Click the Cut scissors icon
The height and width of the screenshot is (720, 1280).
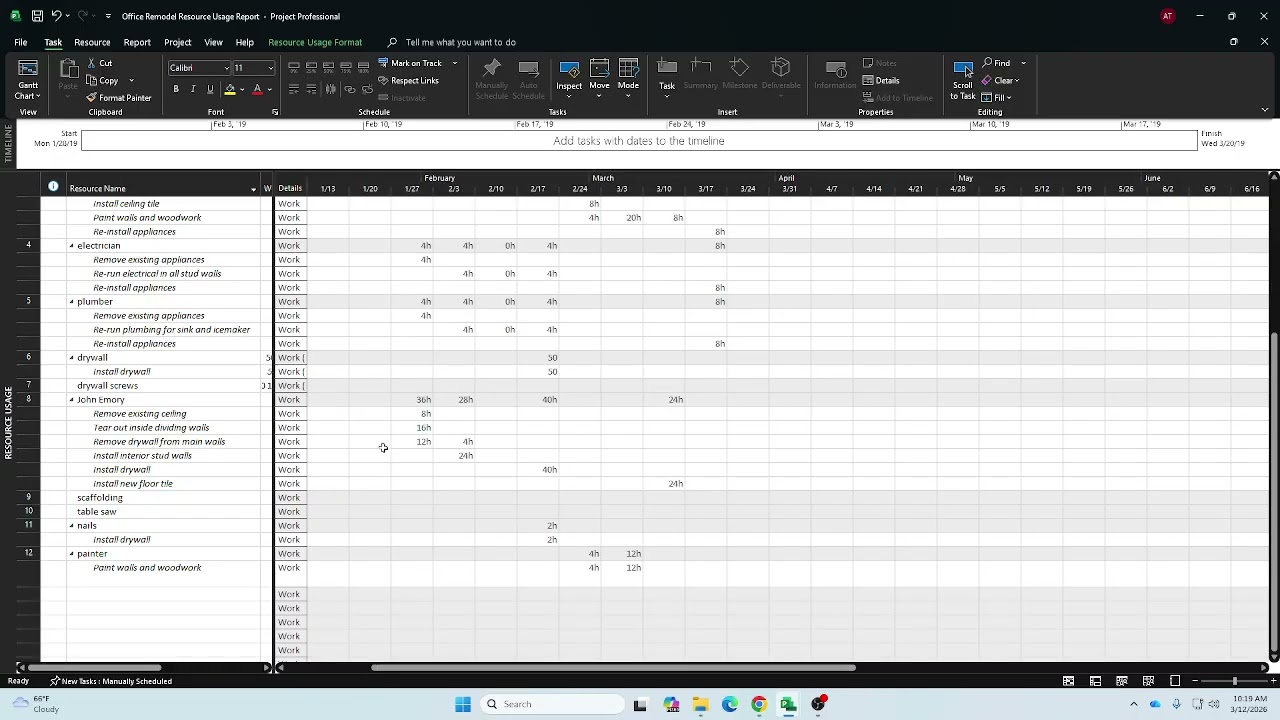point(92,63)
